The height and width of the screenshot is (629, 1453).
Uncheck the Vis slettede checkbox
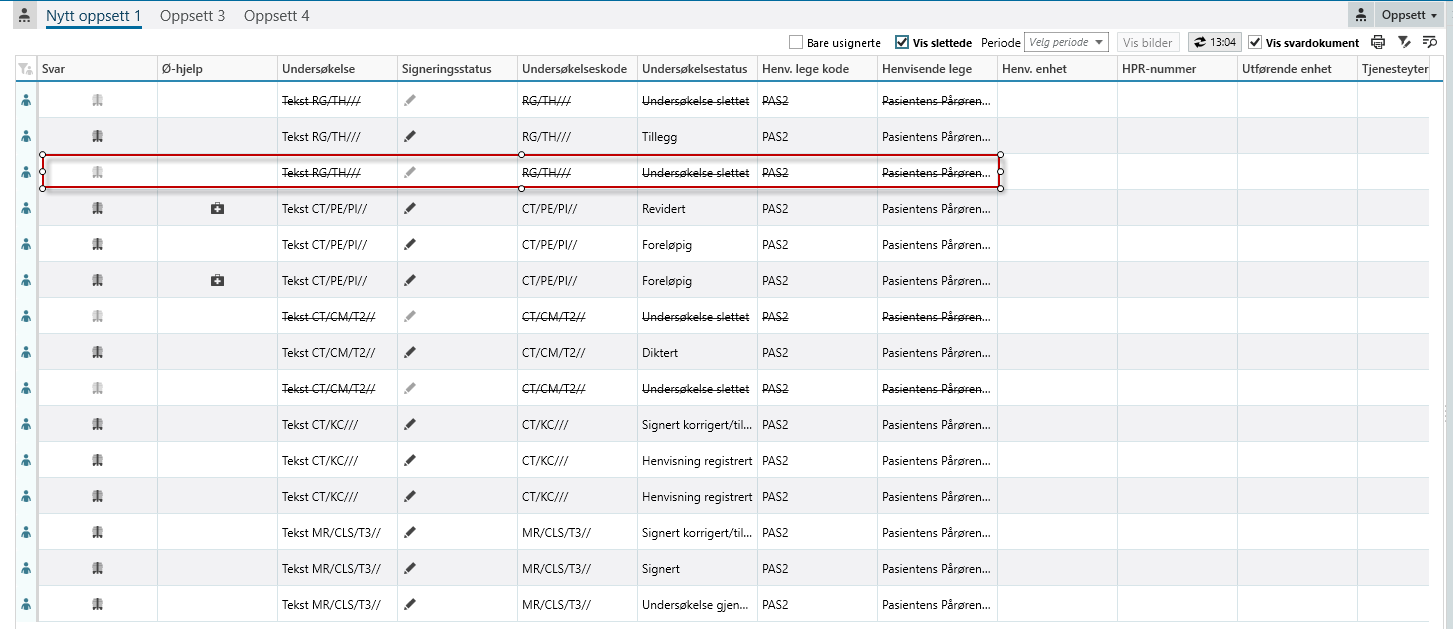pos(902,43)
